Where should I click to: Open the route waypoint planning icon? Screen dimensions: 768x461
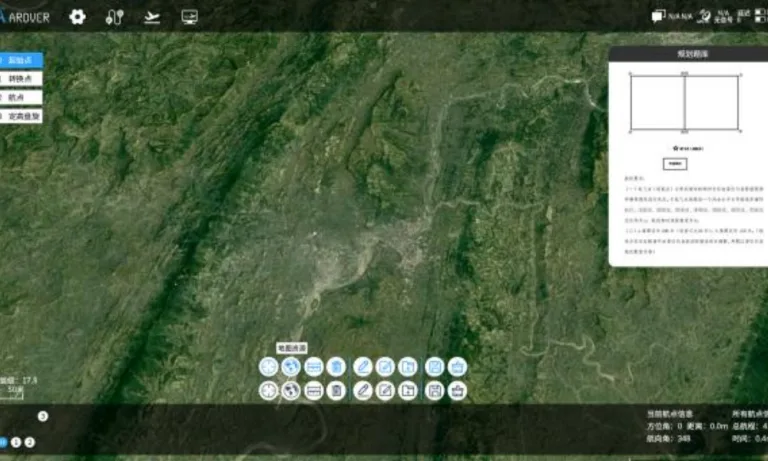click(114, 17)
